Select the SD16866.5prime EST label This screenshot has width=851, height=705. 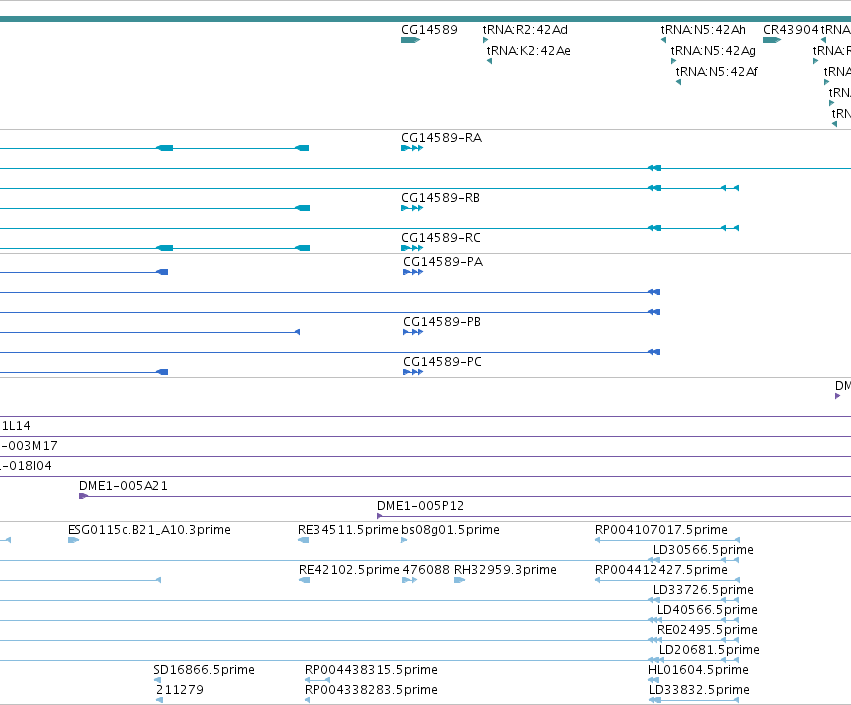pyautogui.click(x=204, y=670)
